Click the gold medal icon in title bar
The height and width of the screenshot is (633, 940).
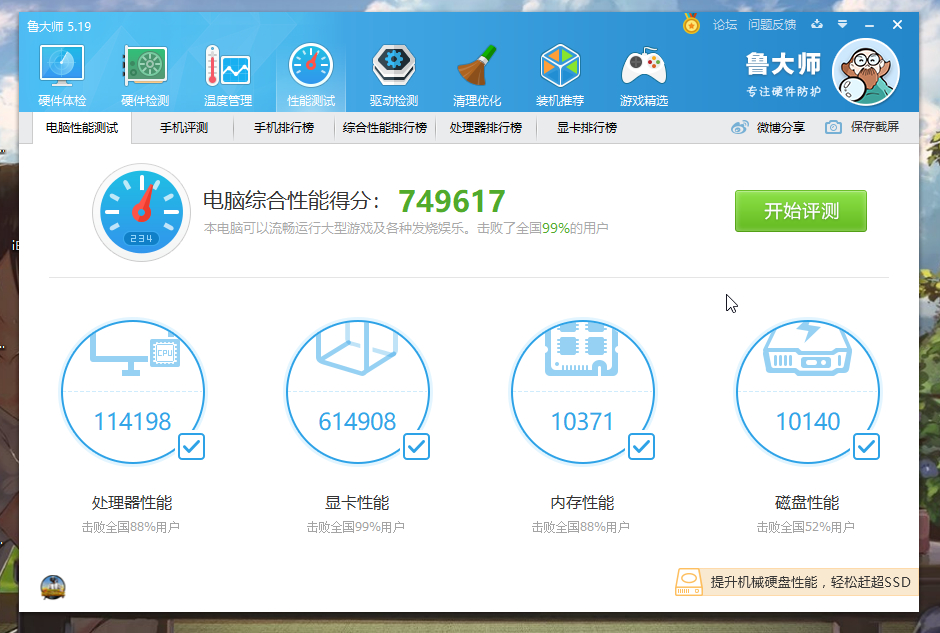[691, 24]
